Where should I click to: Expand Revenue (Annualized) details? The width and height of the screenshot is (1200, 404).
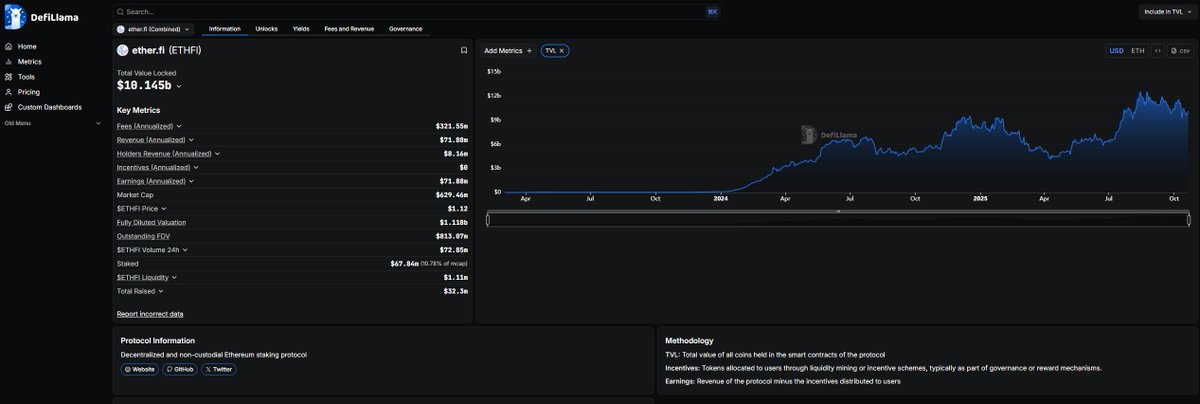click(x=191, y=140)
